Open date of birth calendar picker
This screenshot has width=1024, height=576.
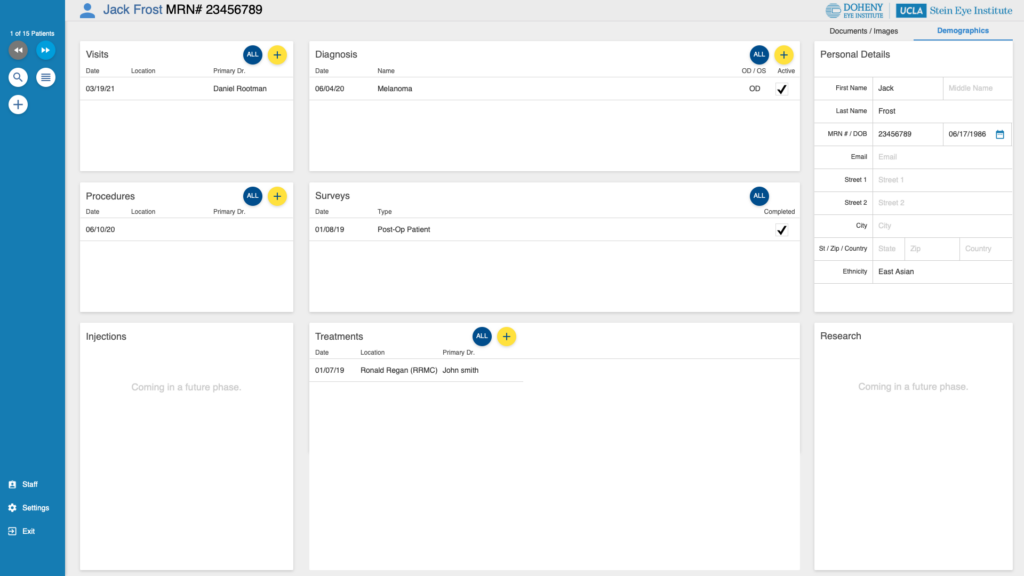(x=1000, y=134)
